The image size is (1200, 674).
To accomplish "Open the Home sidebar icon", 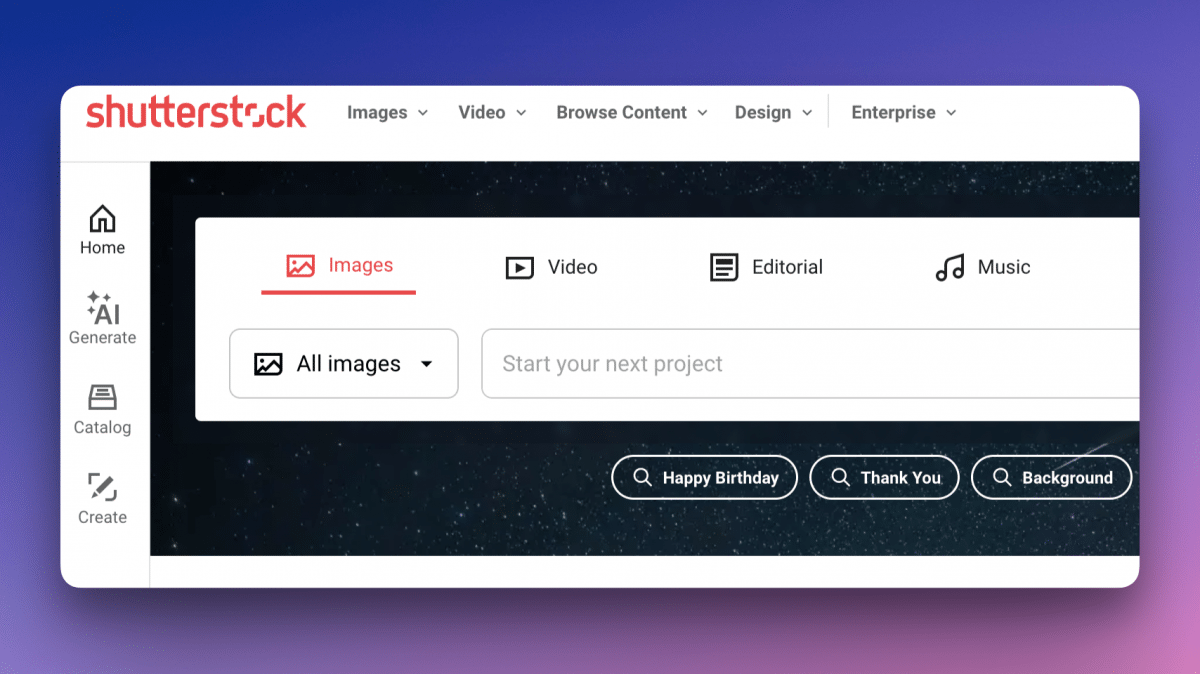I will (x=102, y=219).
